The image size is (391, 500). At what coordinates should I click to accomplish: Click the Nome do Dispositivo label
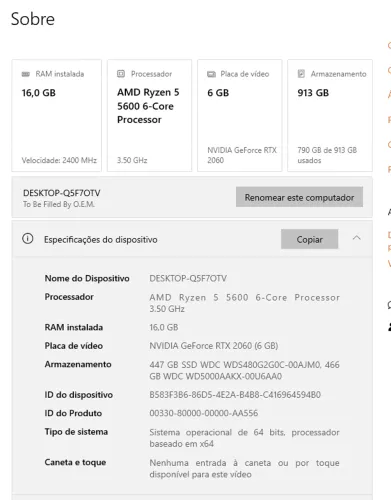[87, 278]
